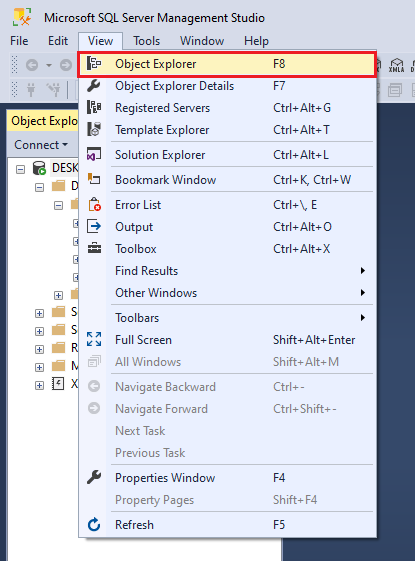Click the Template Explorer icon
Image resolution: width=415 pixels, height=561 pixels.
click(94, 130)
